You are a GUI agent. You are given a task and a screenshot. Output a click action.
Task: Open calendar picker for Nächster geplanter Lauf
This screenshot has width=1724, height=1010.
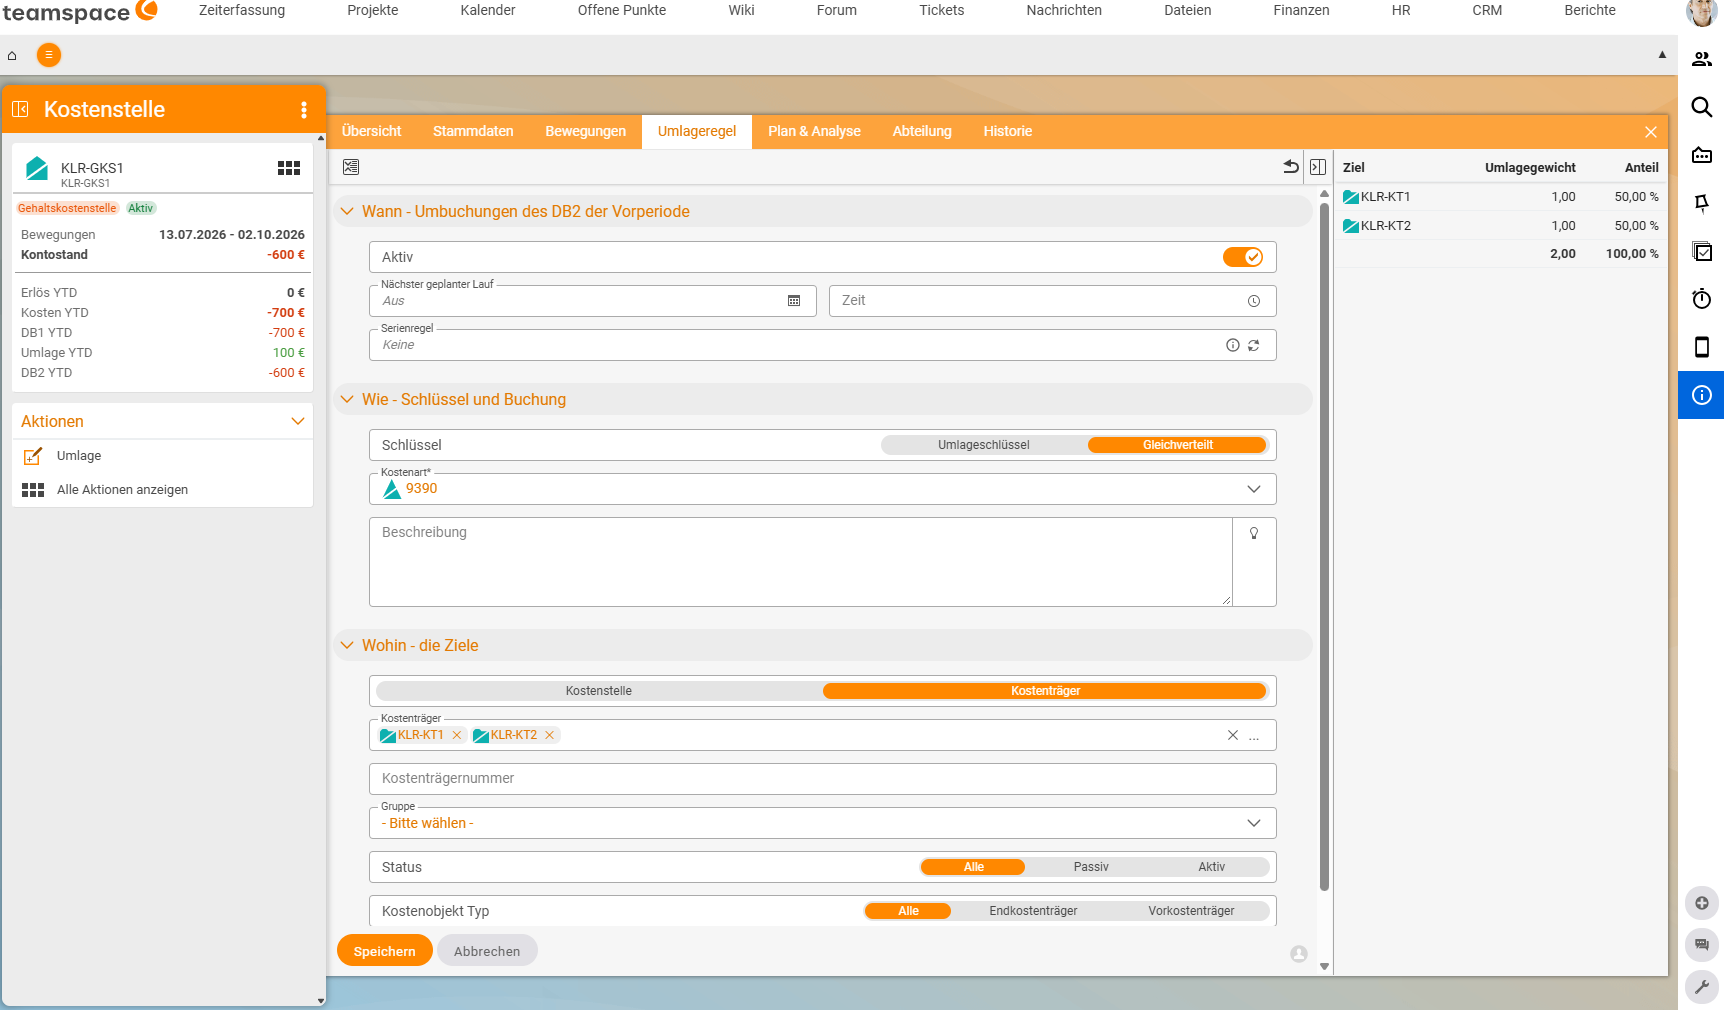(x=794, y=301)
